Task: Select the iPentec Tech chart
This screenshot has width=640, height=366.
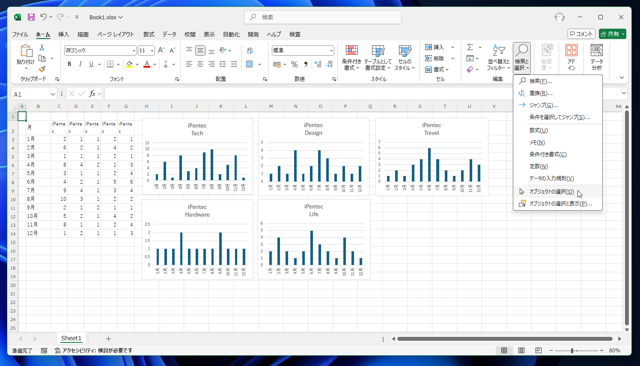Action: 198,156
